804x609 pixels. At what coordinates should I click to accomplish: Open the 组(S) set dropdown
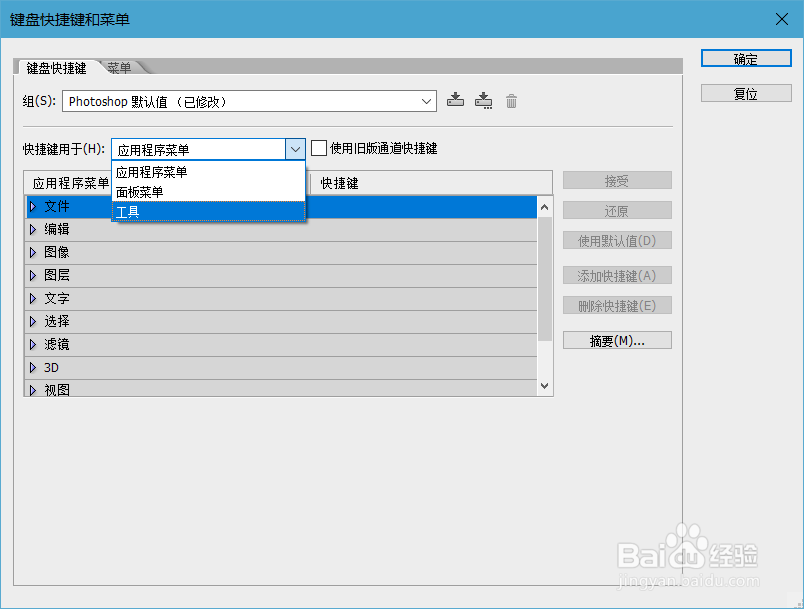[249, 101]
